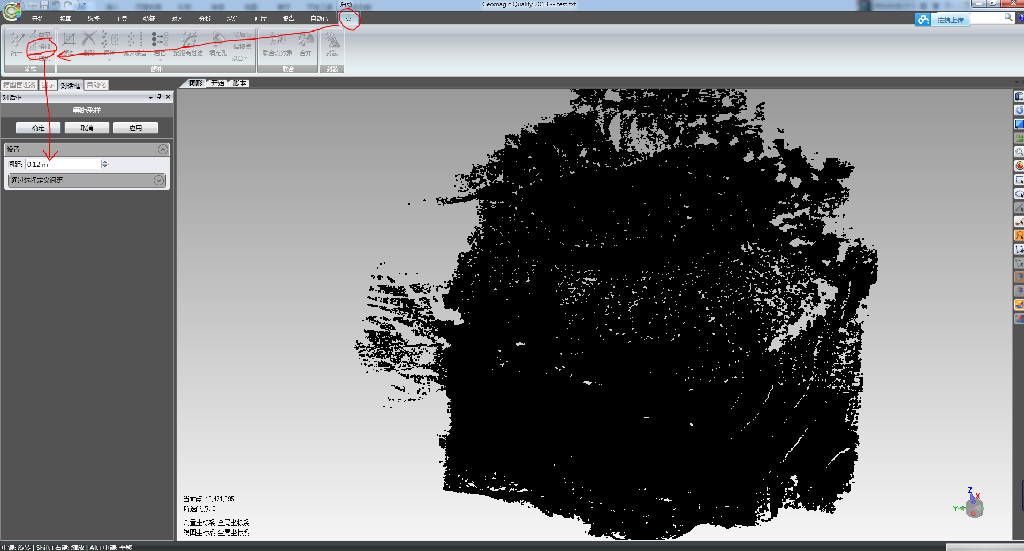Click the Merge ribbon icon

click(305, 43)
